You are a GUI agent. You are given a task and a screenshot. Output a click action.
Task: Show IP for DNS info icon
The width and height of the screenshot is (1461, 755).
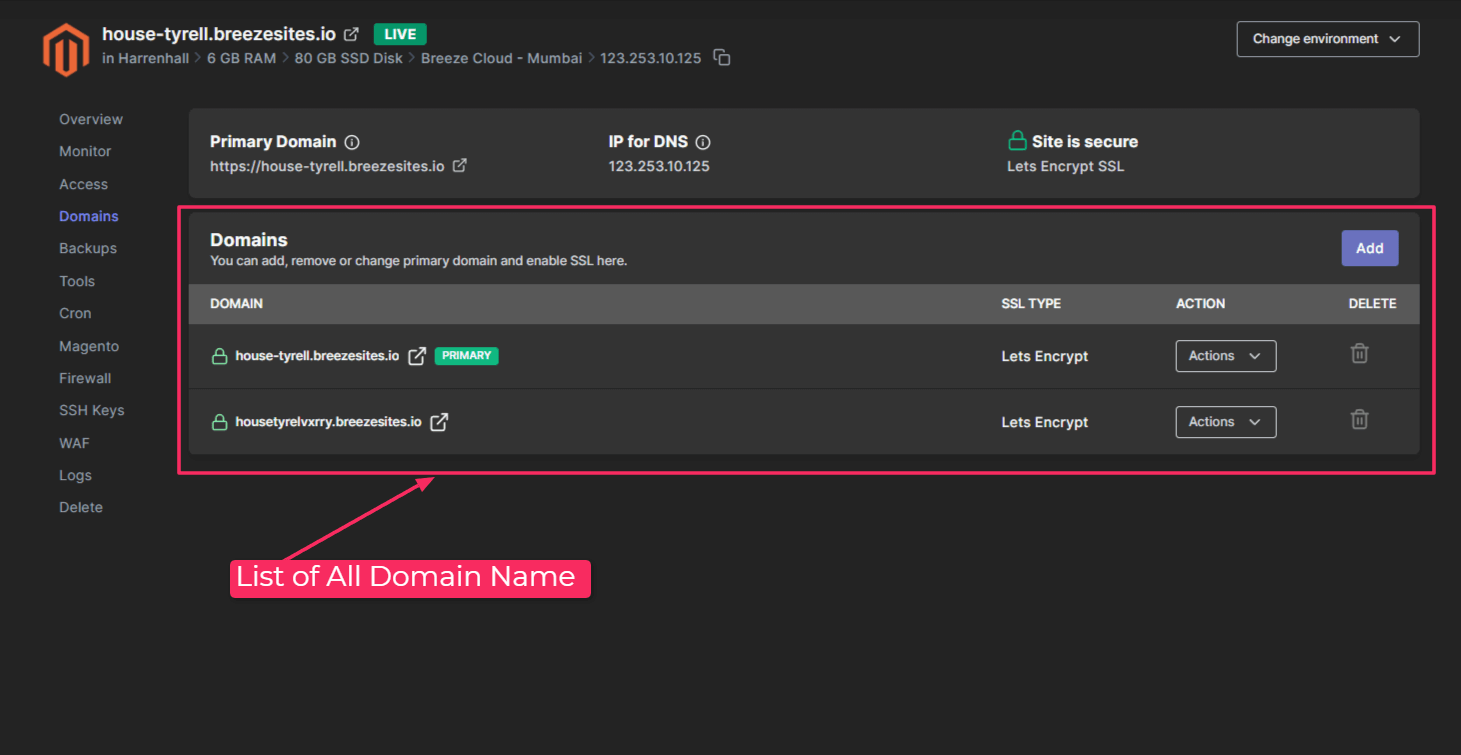coord(703,142)
